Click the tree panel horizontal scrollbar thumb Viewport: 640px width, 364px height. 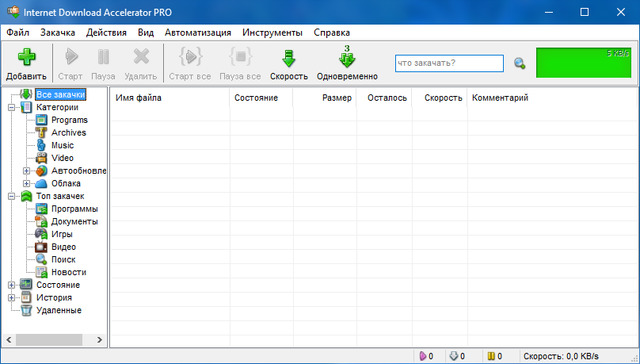pos(49,340)
